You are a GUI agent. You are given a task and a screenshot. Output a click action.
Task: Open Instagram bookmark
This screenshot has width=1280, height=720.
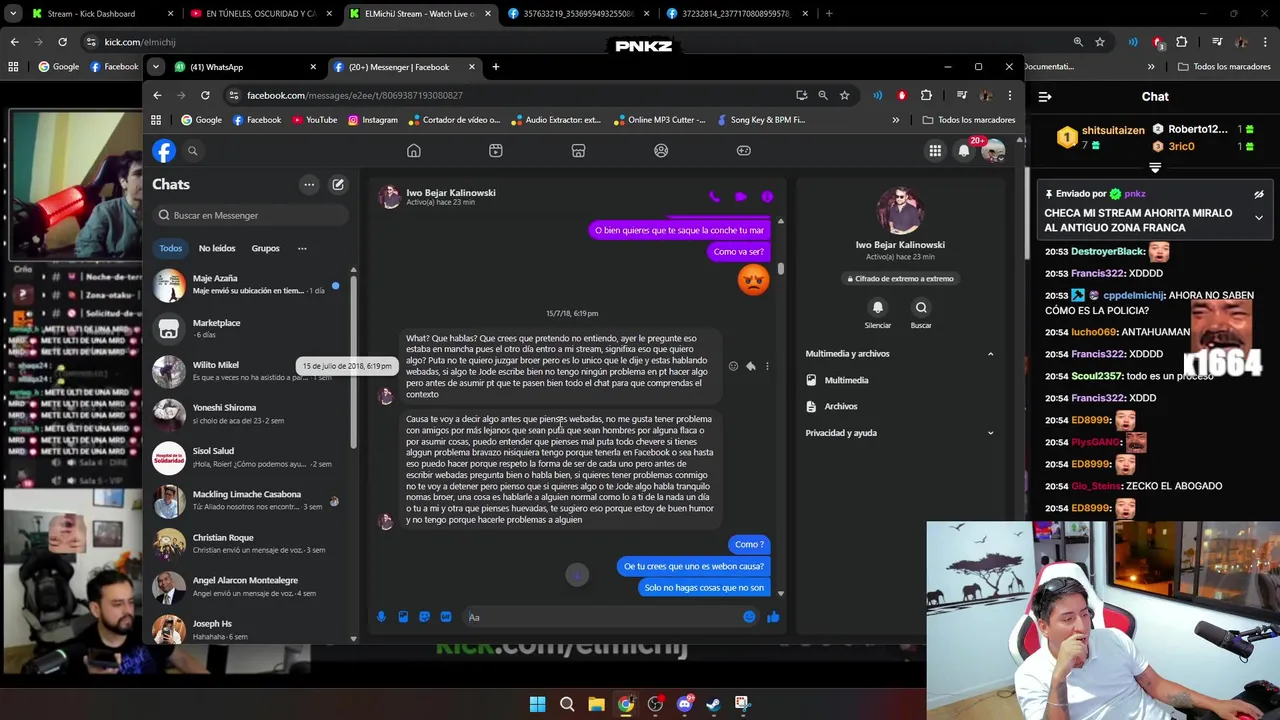coord(372,120)
